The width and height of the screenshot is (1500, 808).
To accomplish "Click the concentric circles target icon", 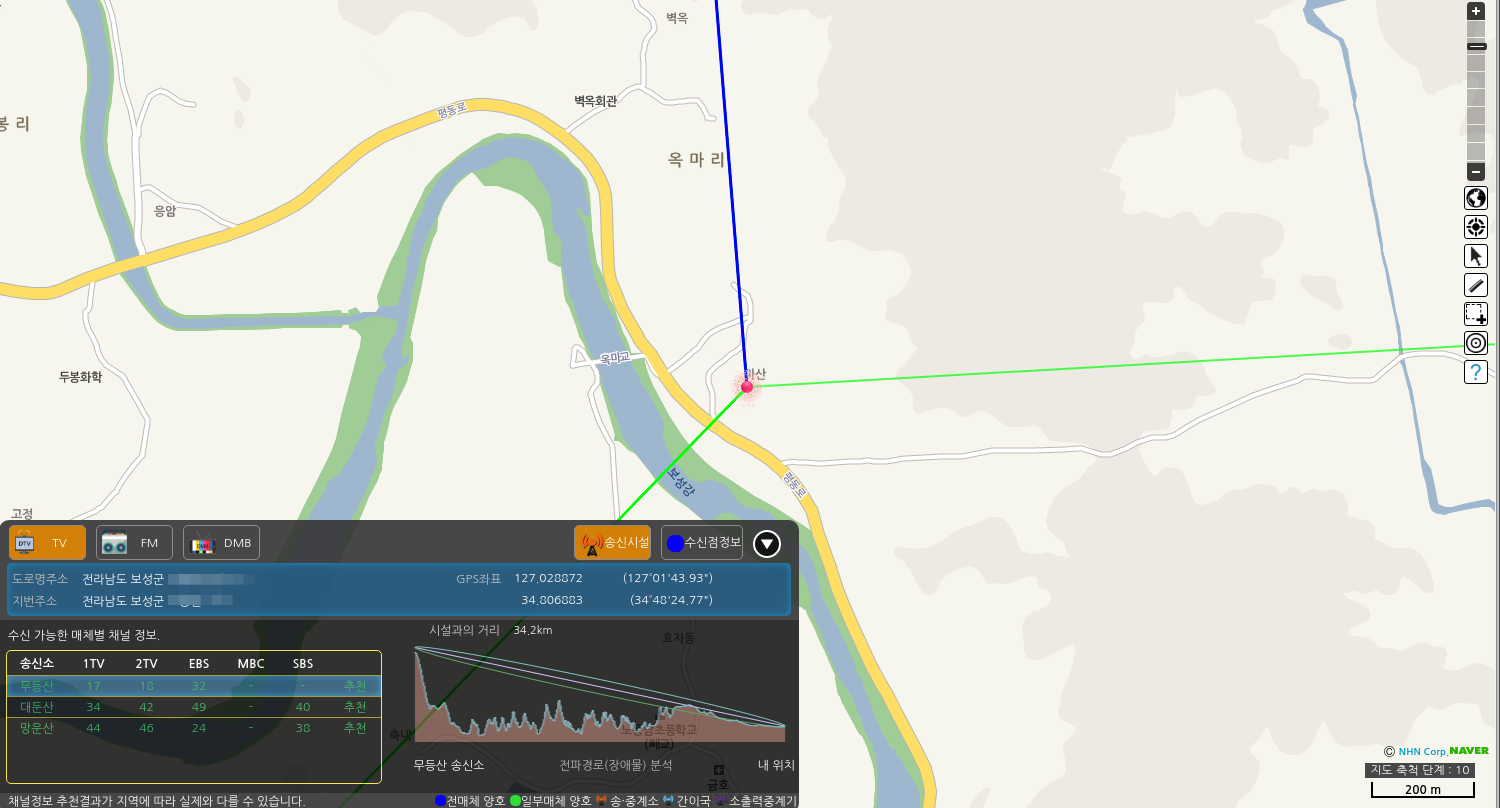I will 1476,343.
